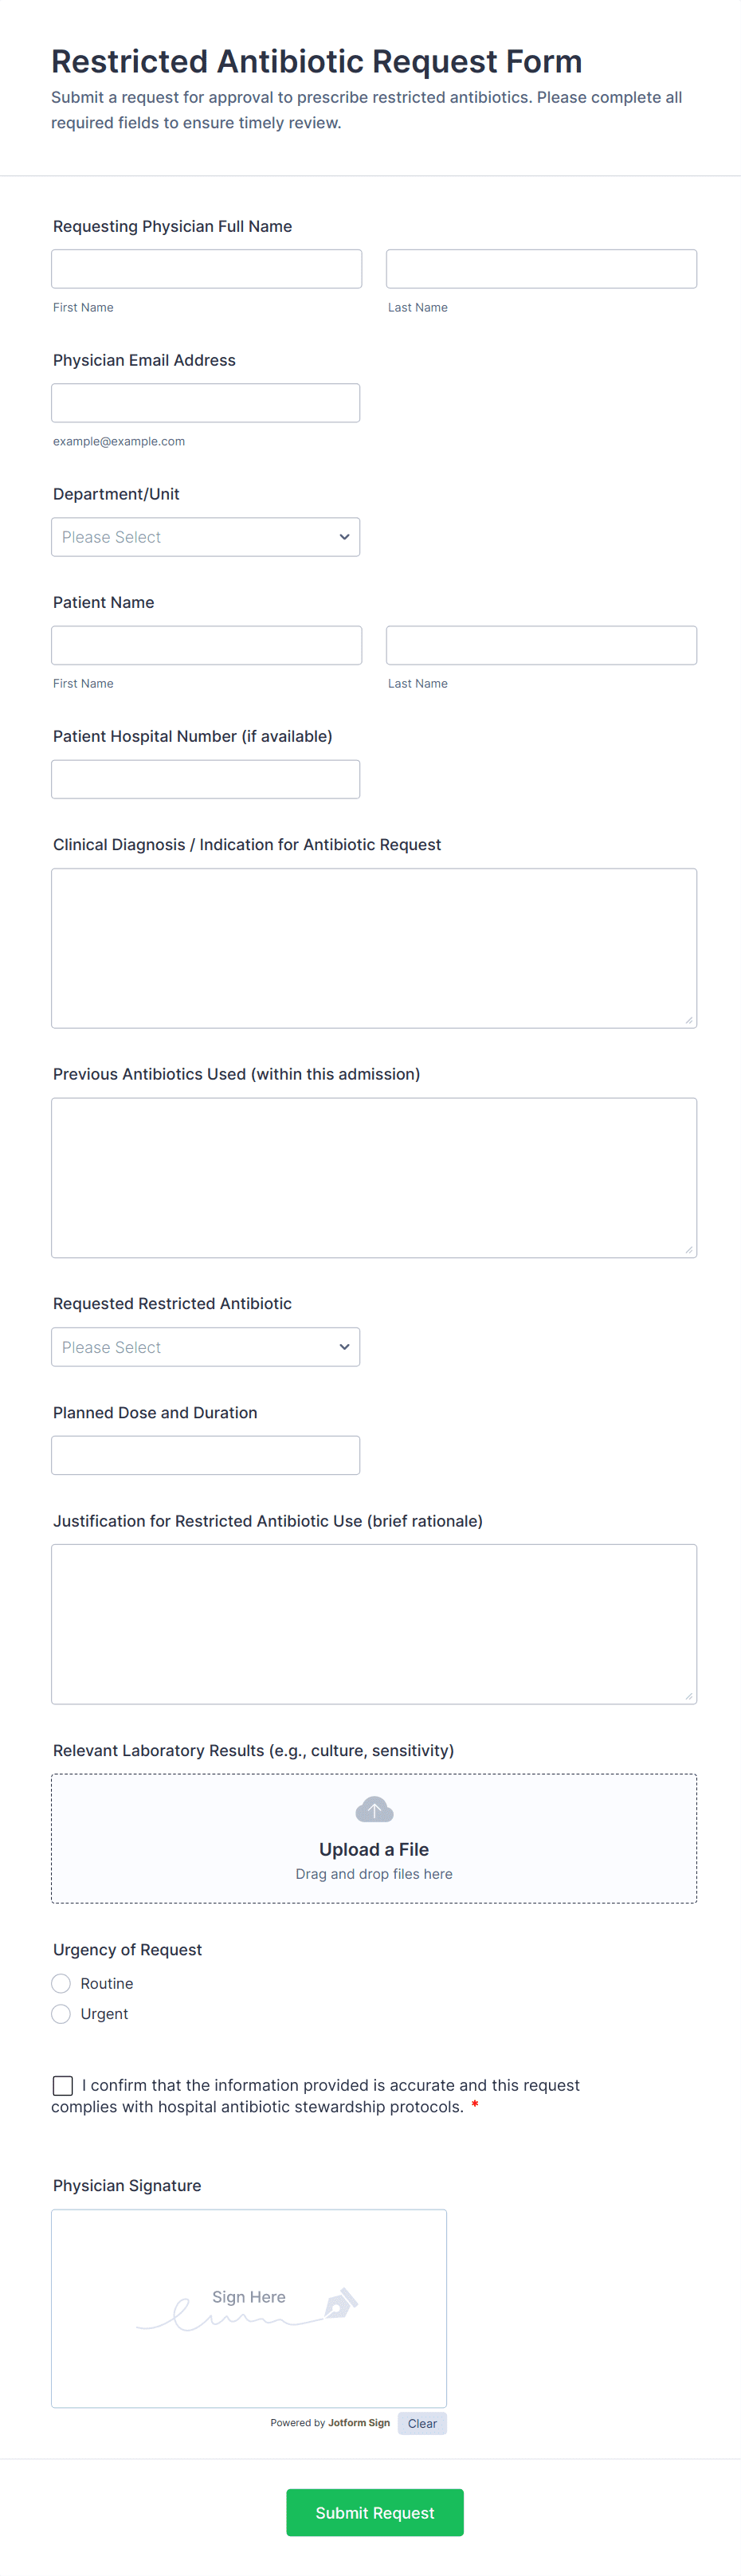
Task: Click the Sign Here signature area
Action: (248, 2300)
